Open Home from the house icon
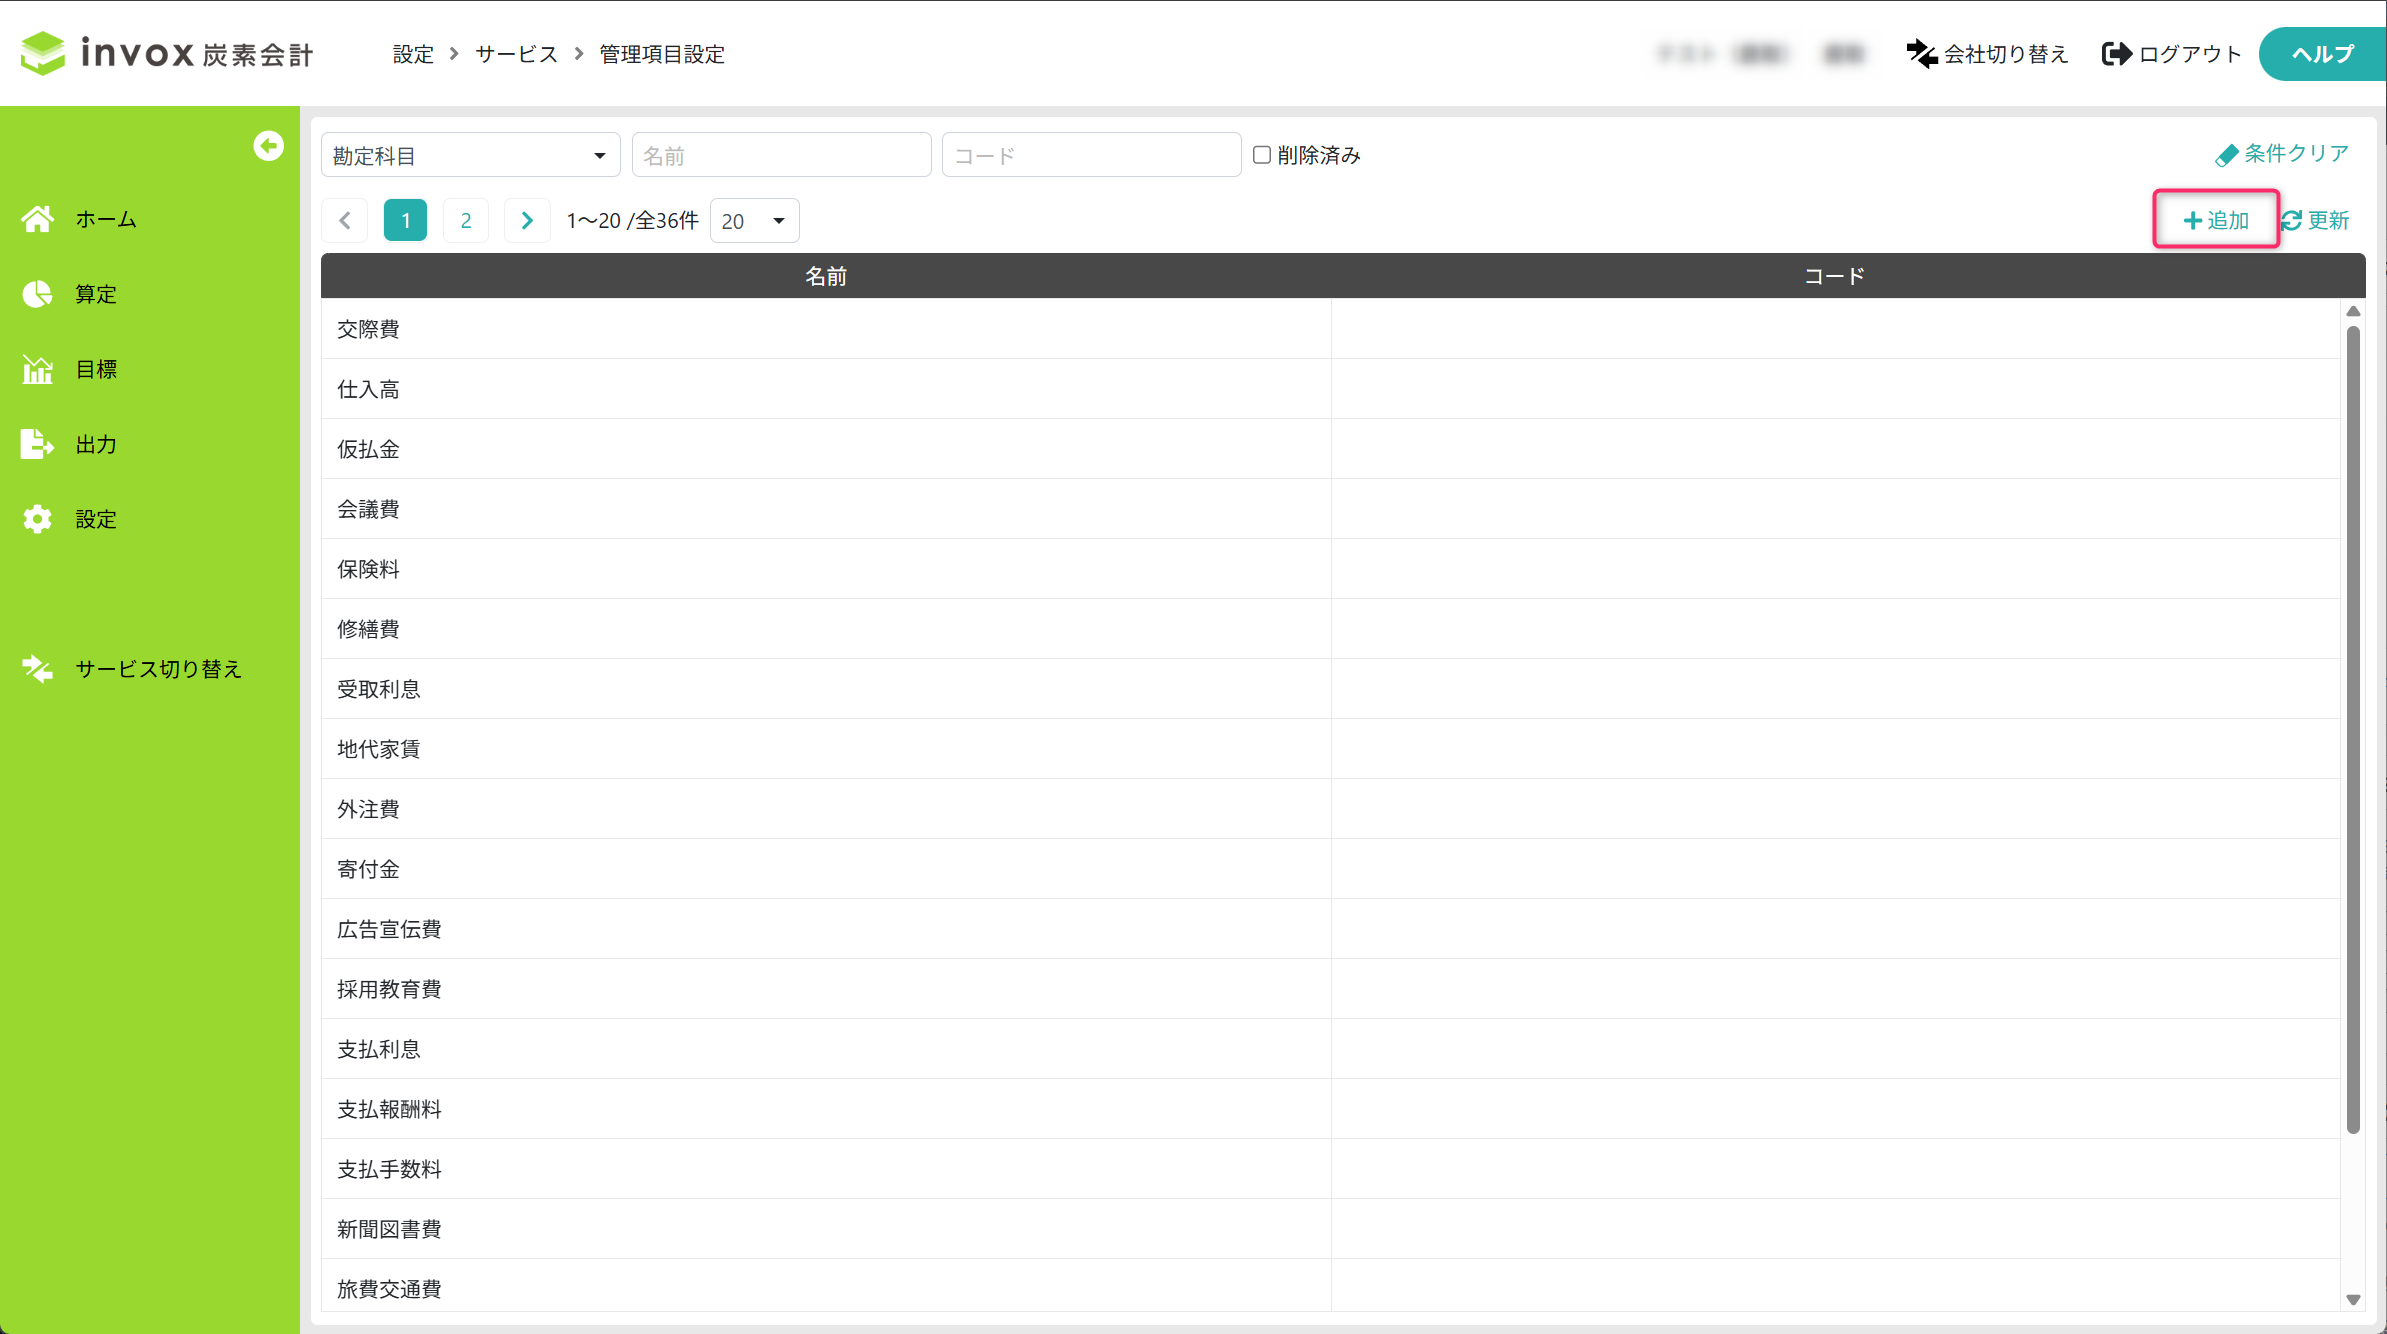Viewport: 2387px width, 1334px height. 38,219
